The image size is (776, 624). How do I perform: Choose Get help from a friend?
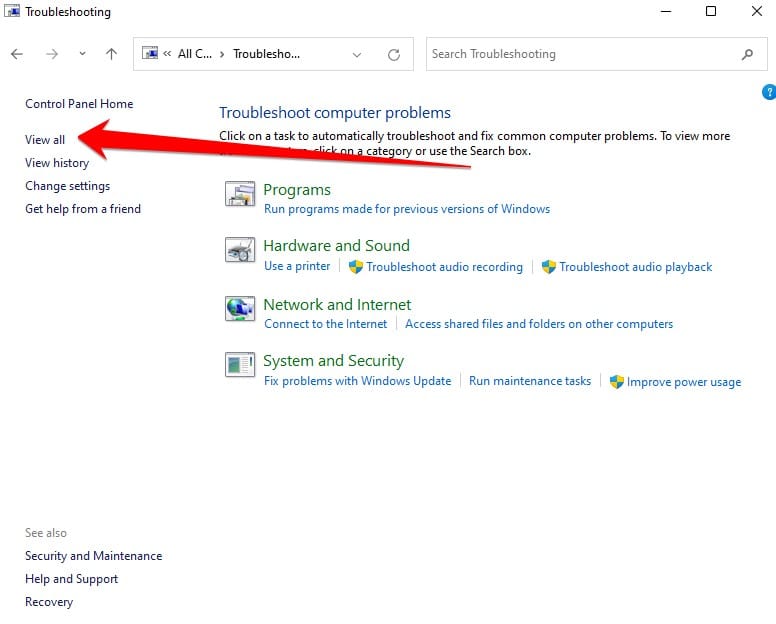83,209
